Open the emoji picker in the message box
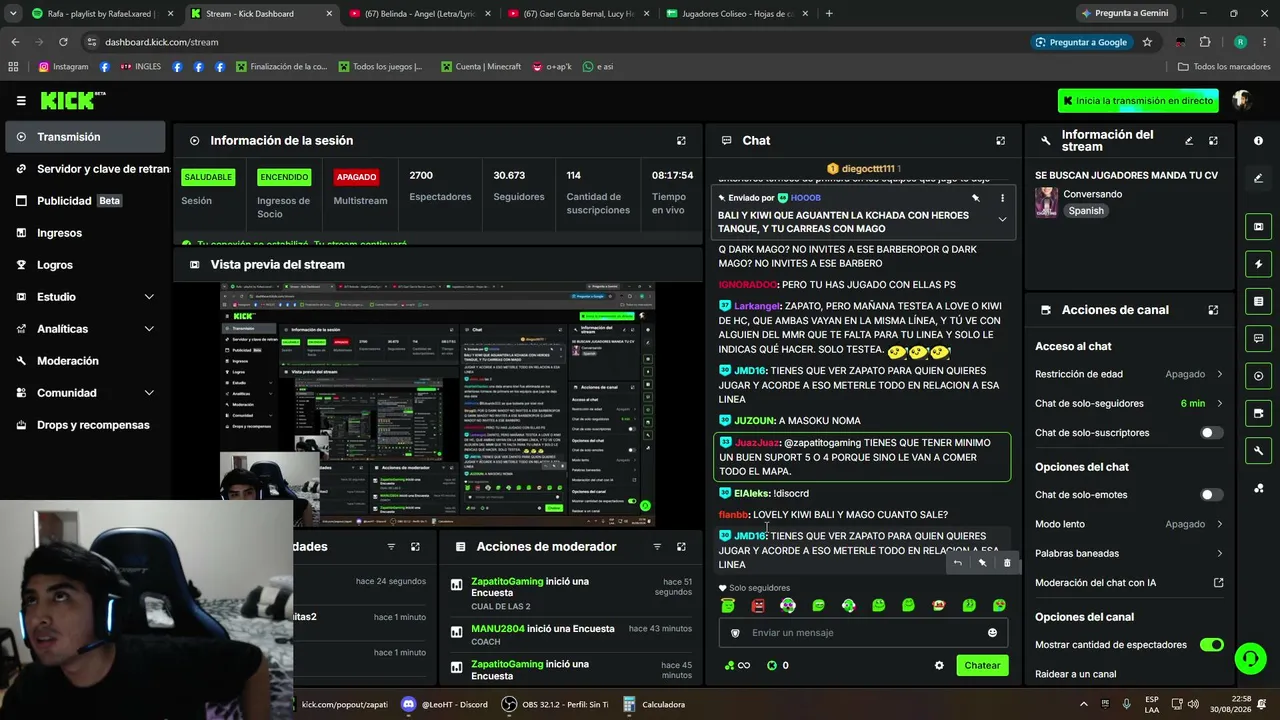The image size is (1280, 720). (992, 633)
